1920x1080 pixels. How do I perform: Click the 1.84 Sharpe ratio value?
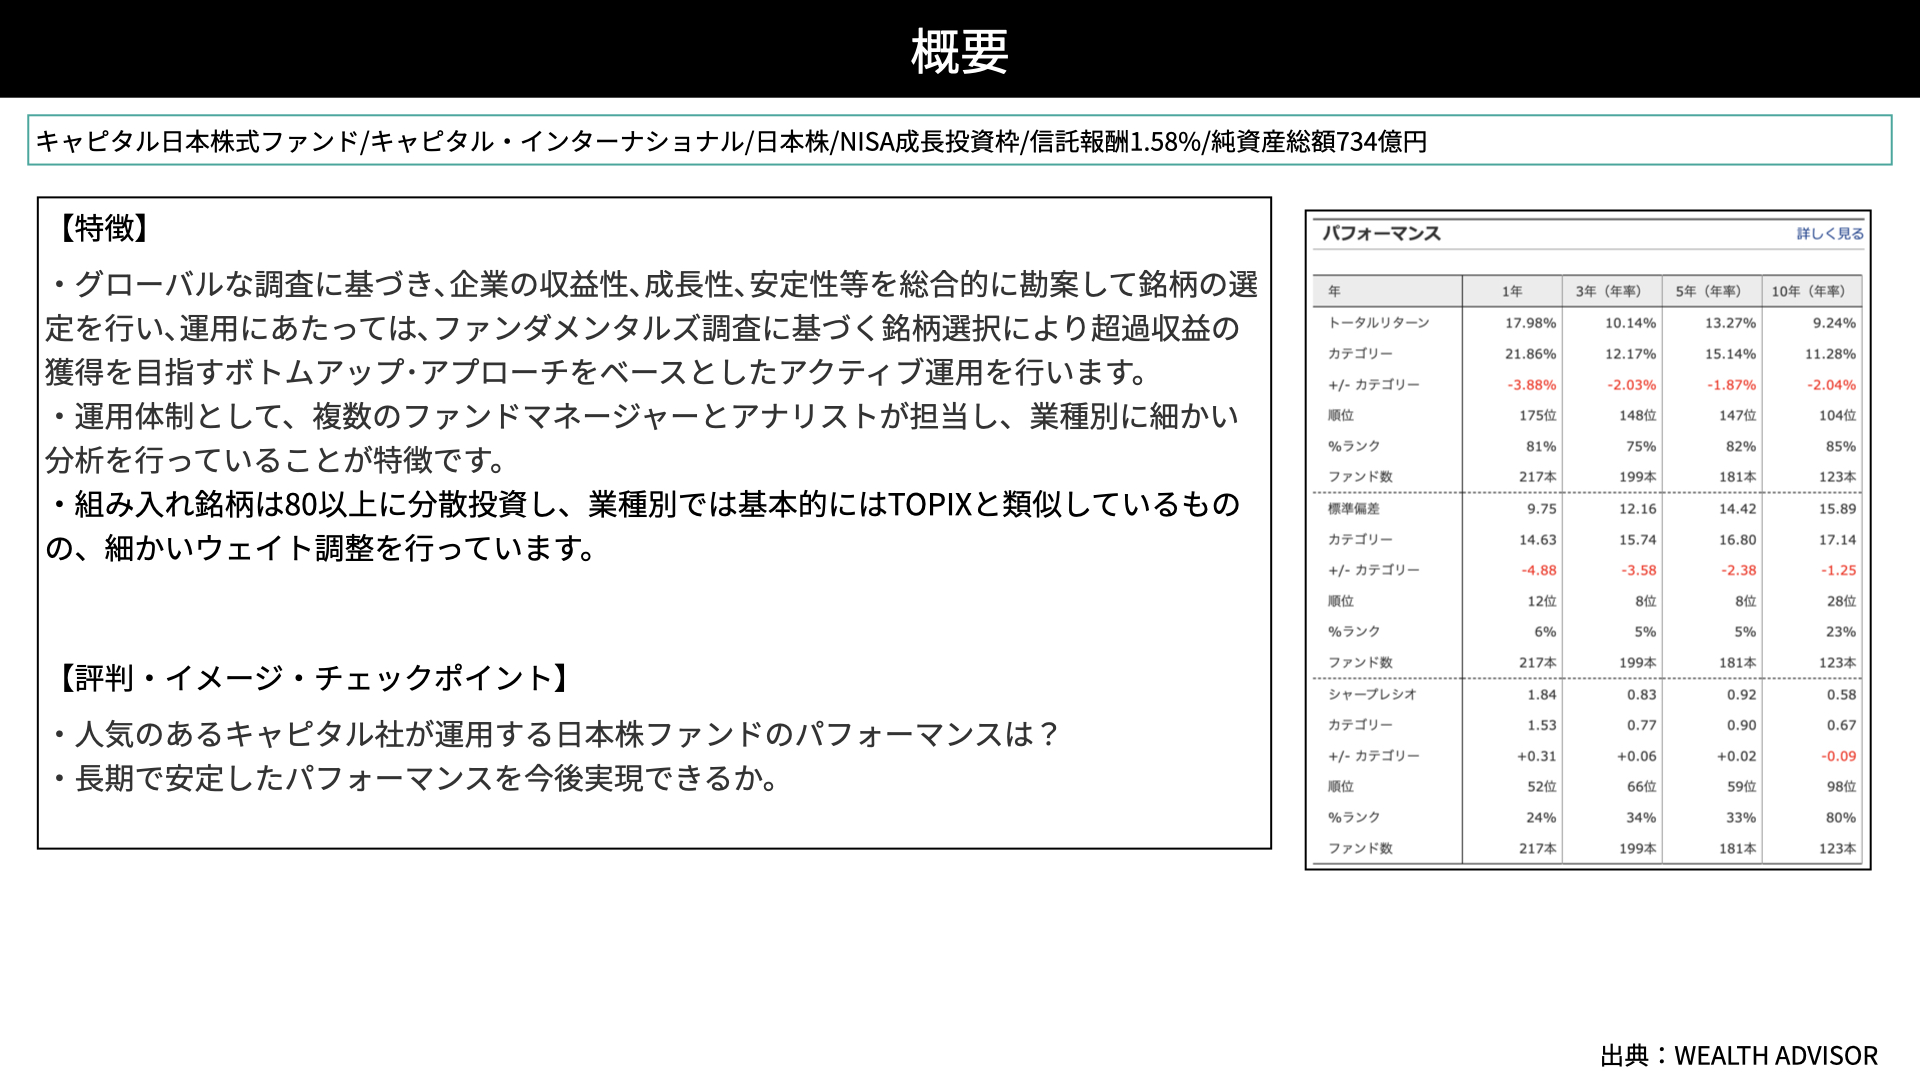tap(1542, 694)
